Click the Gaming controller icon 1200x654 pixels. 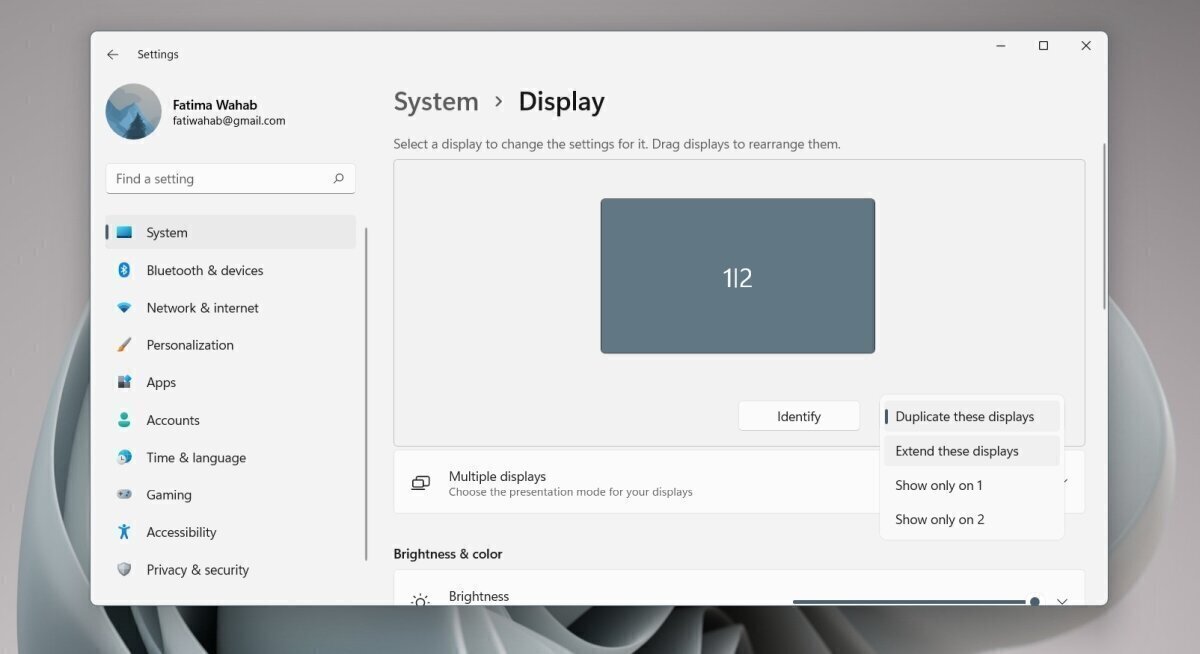pos(124,494)
